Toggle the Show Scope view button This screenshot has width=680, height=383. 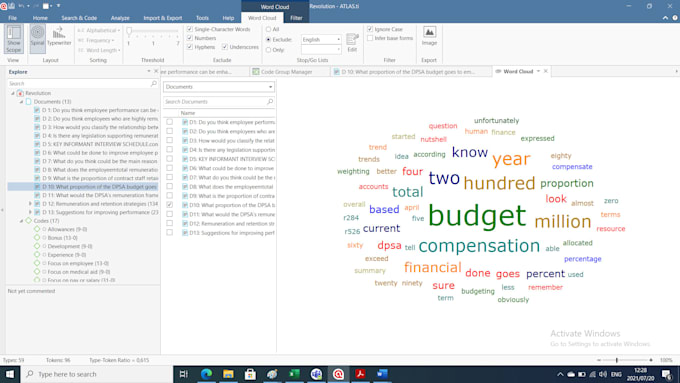pos(13,39)
